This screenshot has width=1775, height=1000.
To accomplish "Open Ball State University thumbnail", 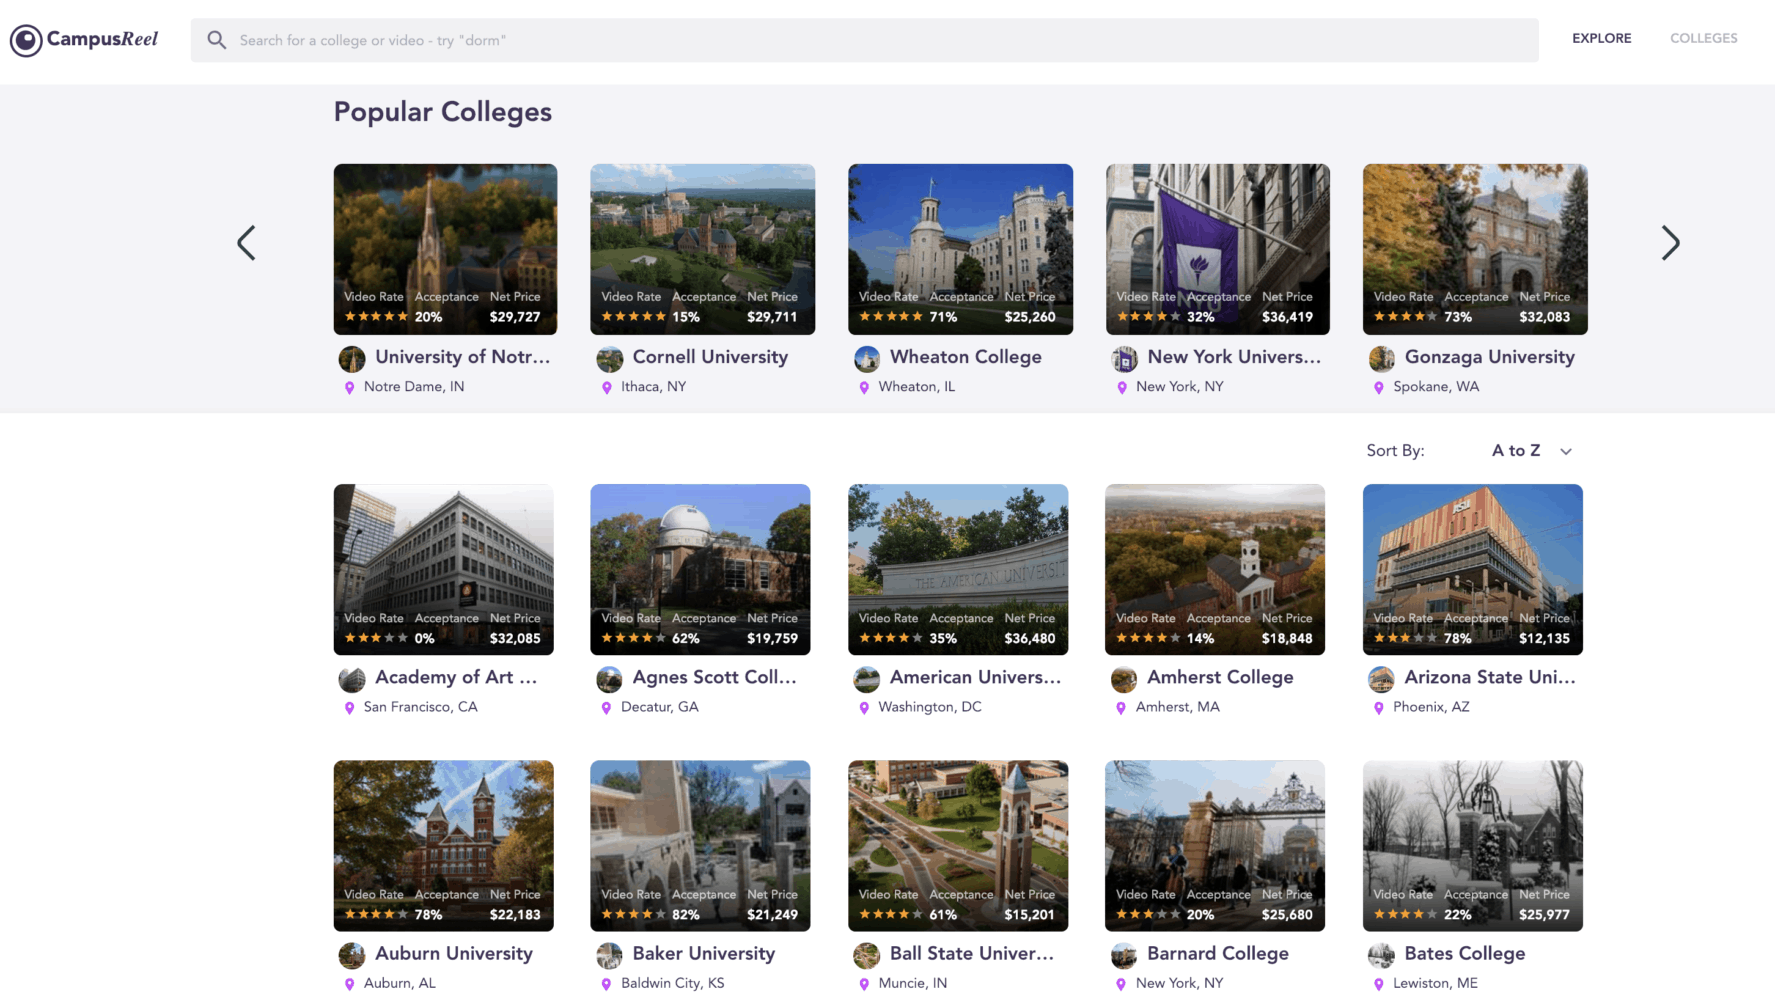I will tap(958, 846).
